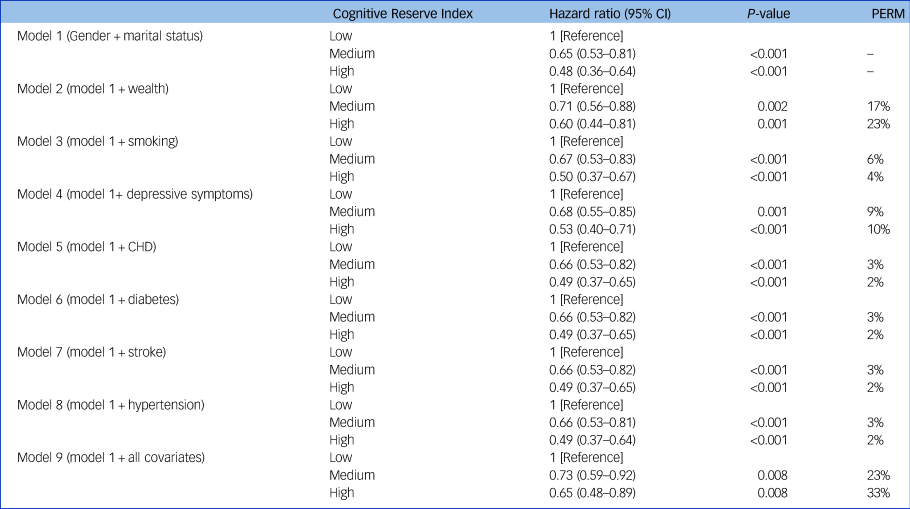910x509 pixels.
Task: Click Model 4 depressive symptoms row label
Action: pos(135,194)
